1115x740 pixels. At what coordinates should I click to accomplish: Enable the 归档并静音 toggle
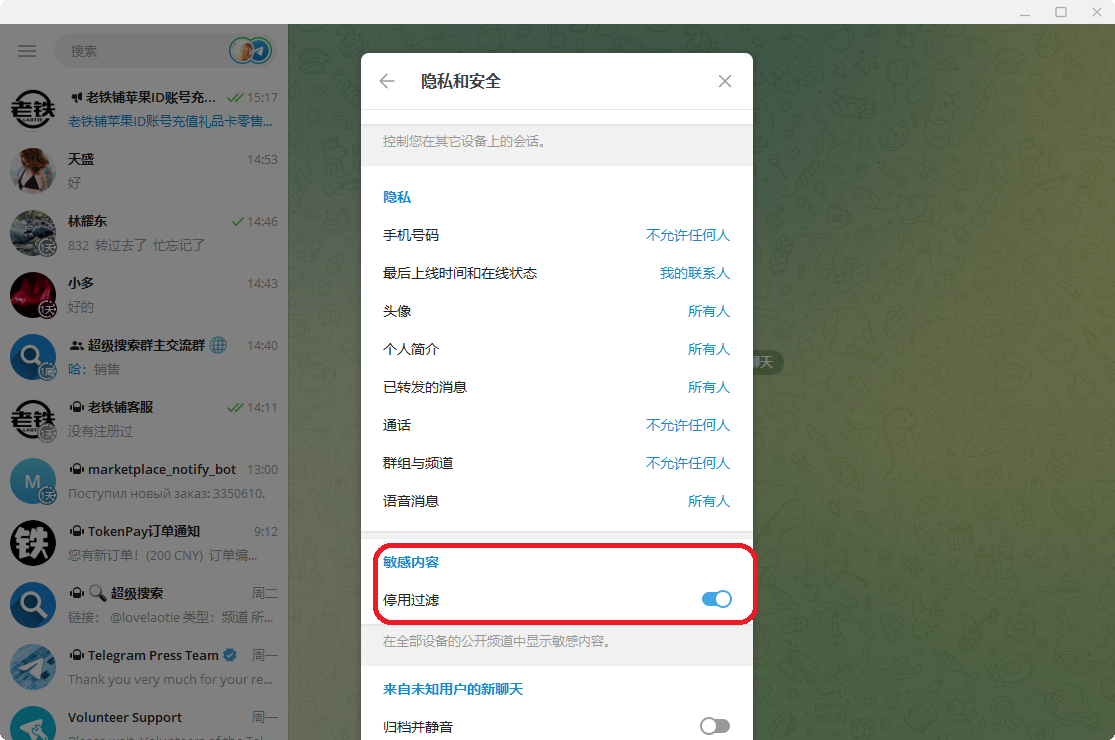(x=714, y=726)
